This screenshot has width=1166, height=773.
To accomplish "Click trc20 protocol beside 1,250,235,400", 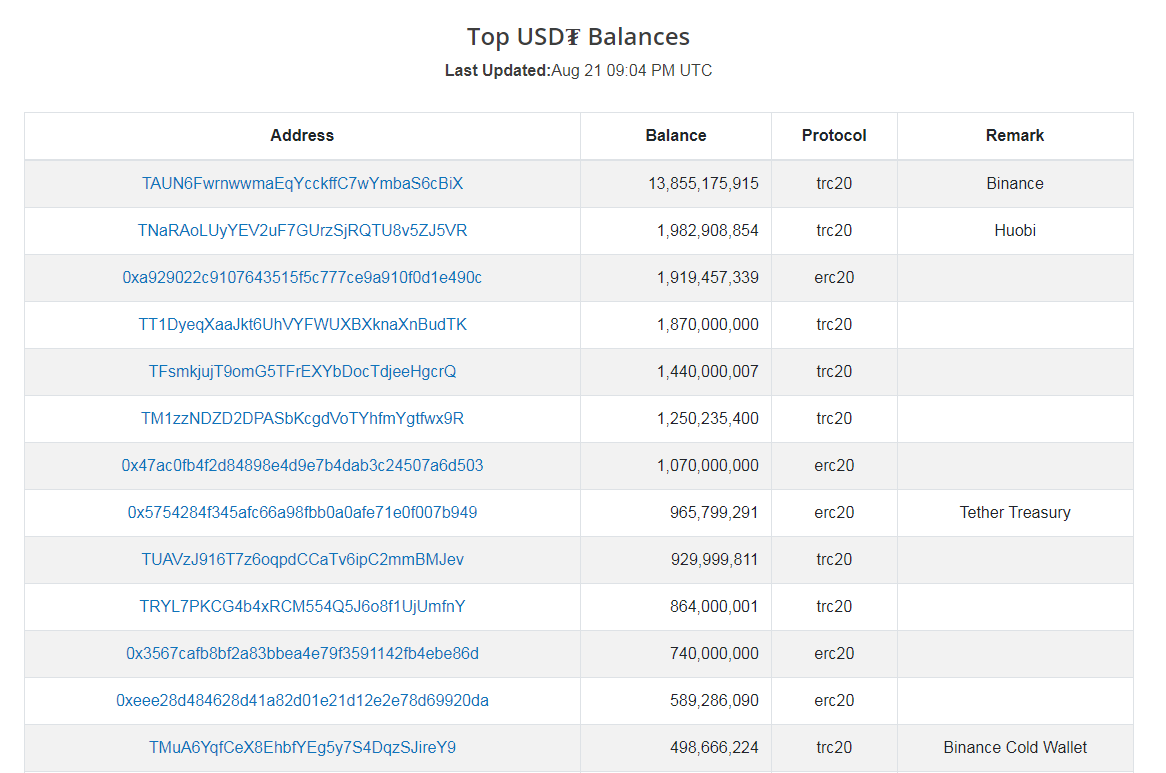I will (x=834, y=418).
